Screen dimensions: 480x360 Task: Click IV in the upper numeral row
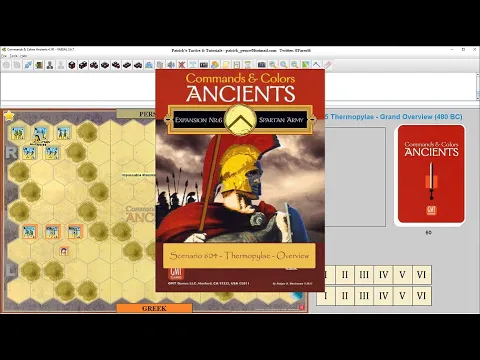tap(383, 275)
